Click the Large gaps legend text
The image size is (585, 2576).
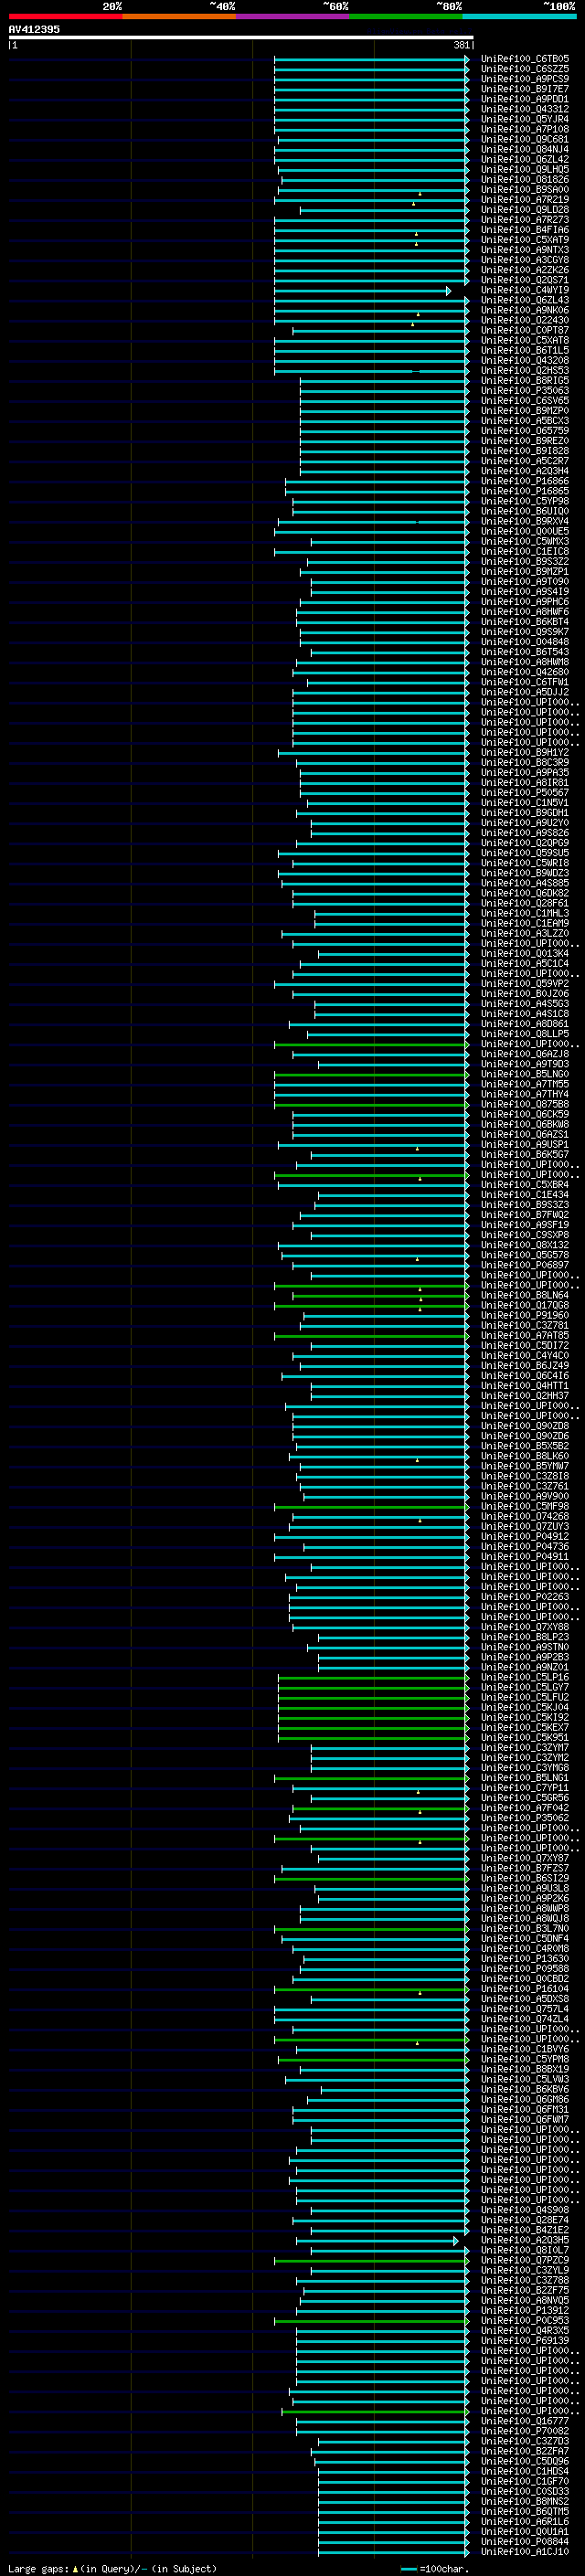point(112,2568)
